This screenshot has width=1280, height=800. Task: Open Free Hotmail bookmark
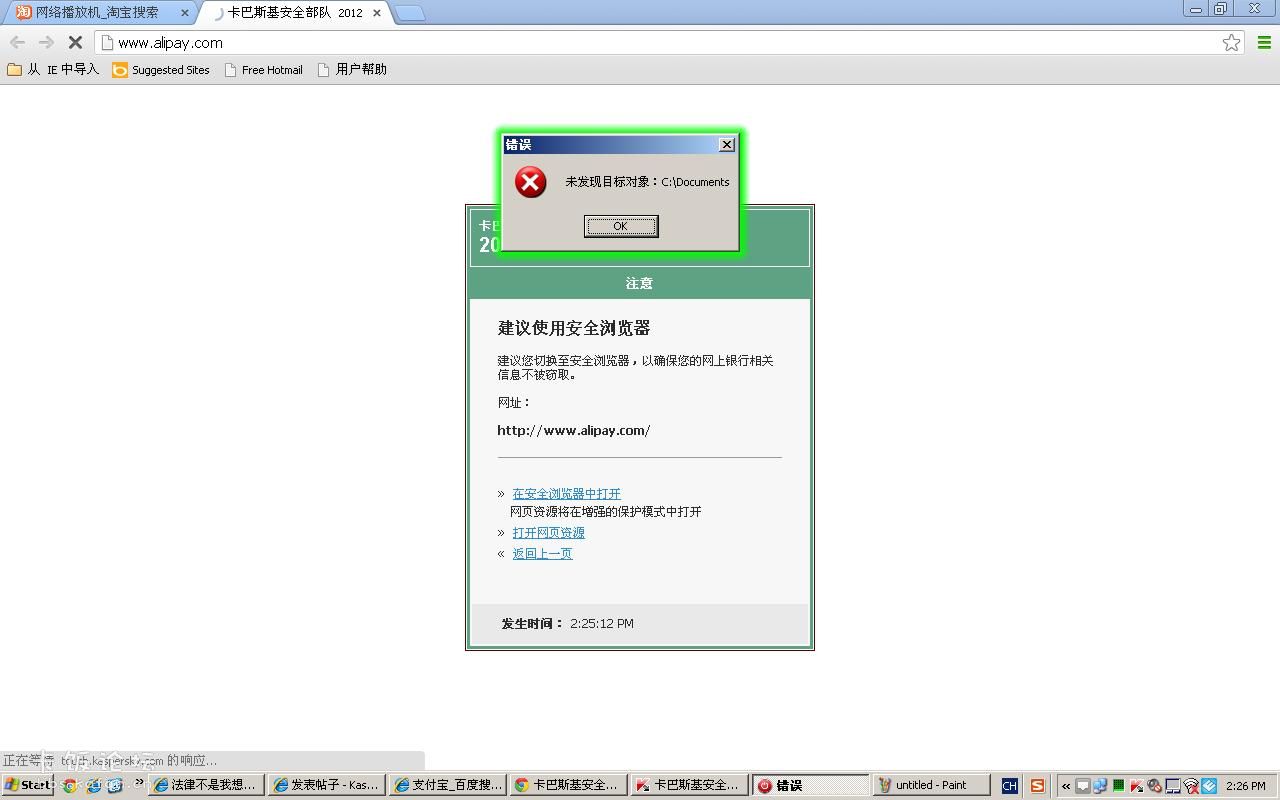pyautogui.click(x=264, y=70)
